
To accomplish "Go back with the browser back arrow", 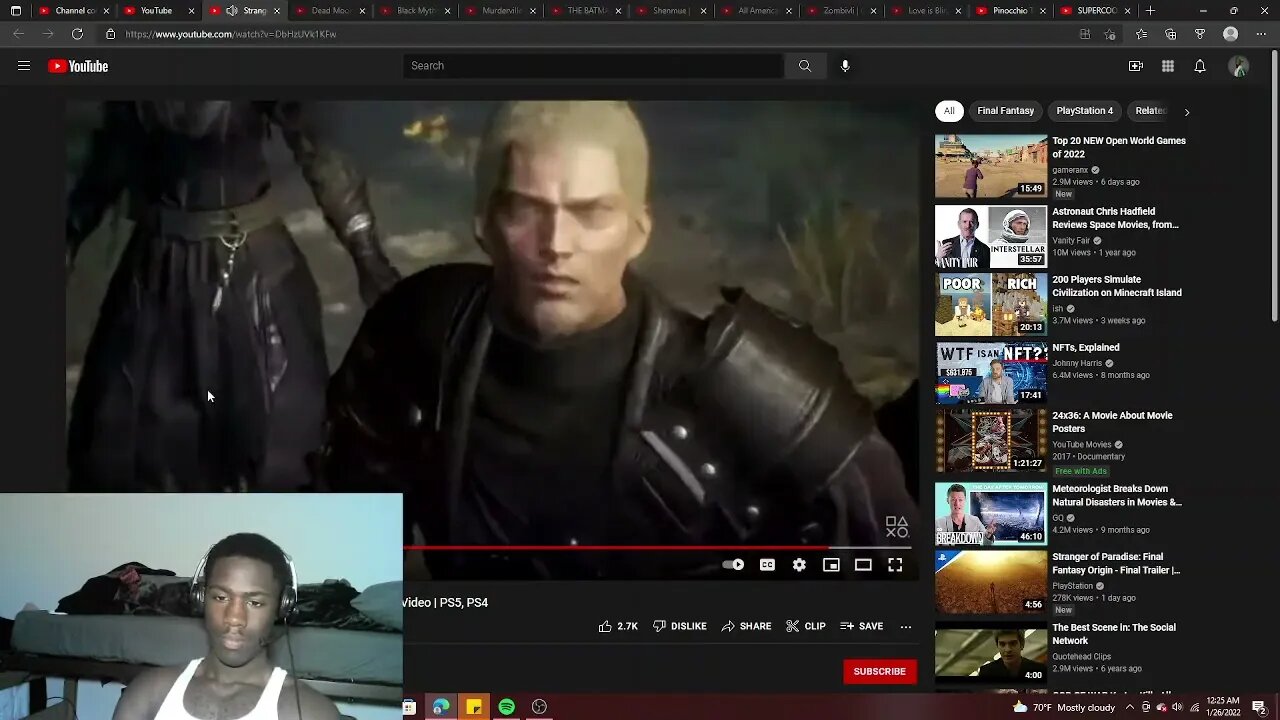I will coord(19,34).
